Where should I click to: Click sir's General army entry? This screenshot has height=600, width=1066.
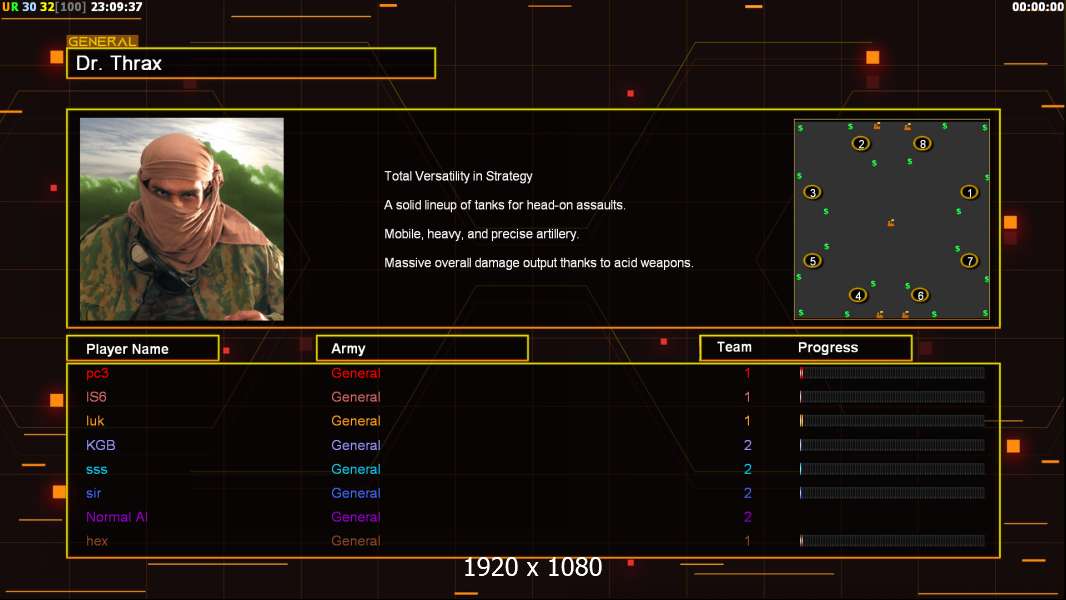pyautogui.click(x=356, y=493)
